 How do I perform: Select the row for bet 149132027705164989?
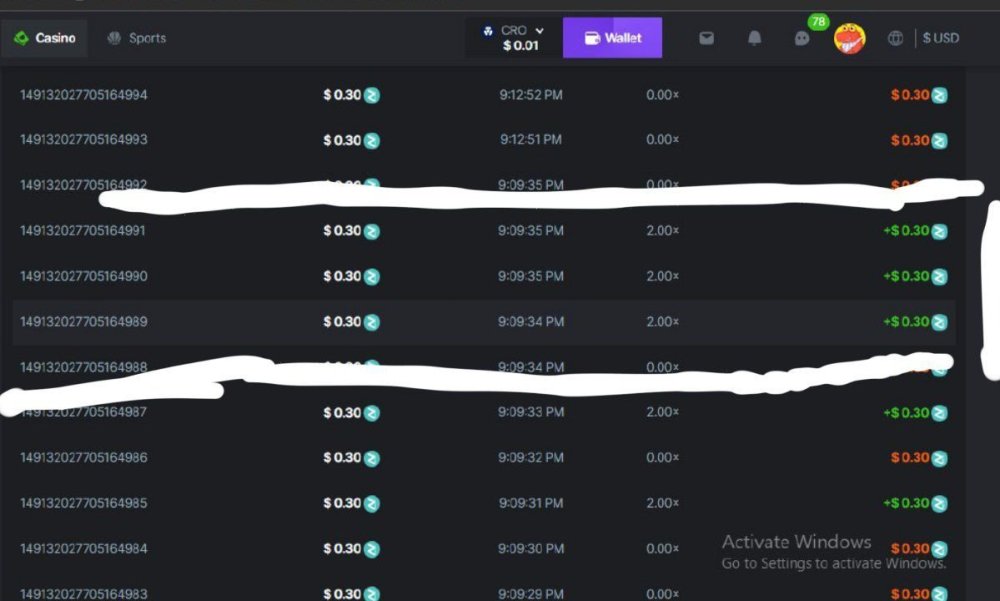pyautogui.click(x=484, y=322)
